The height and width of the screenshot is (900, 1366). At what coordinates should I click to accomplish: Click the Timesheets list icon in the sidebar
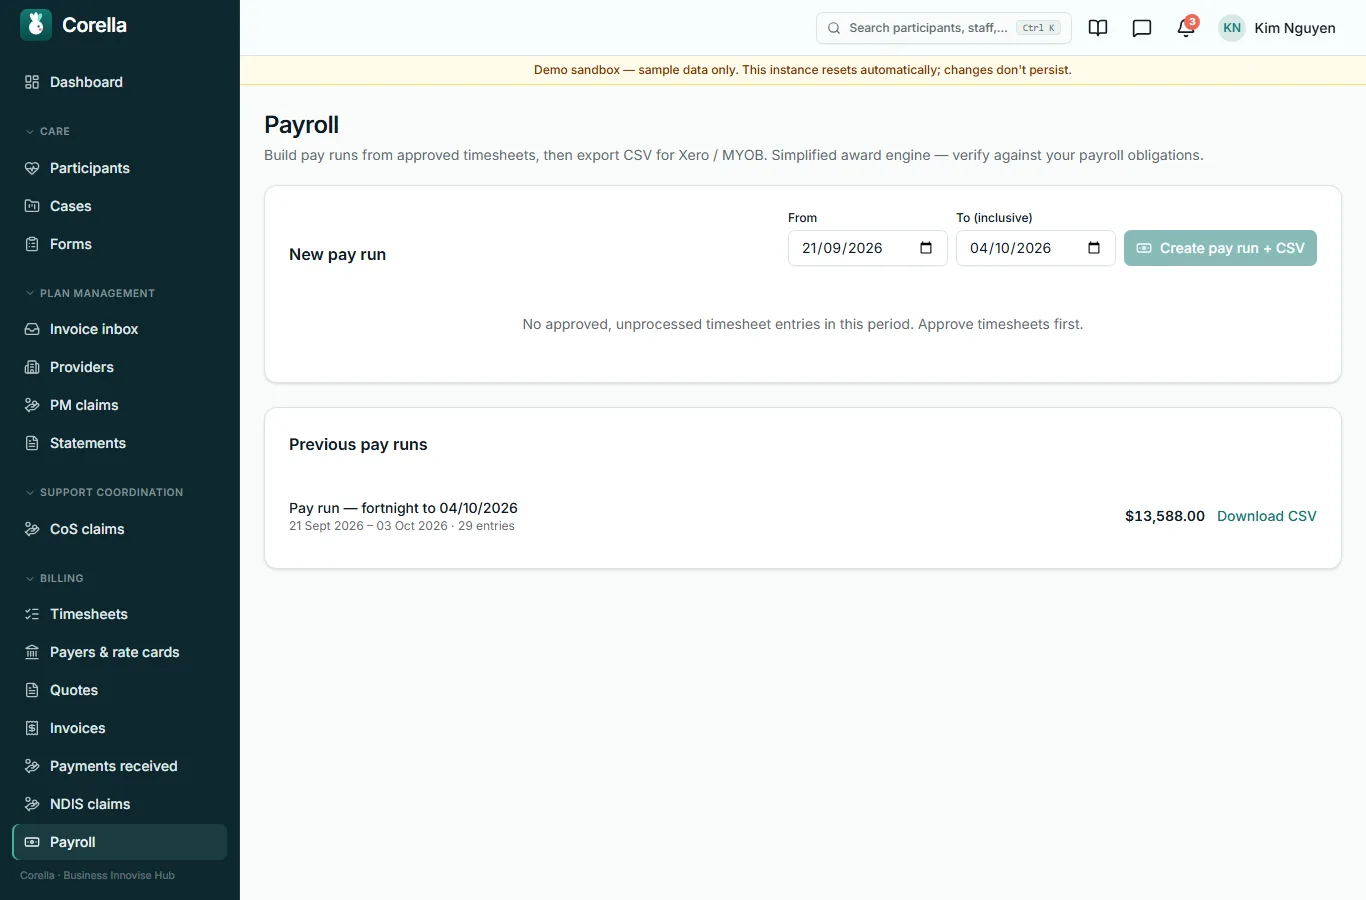[32, 614]
